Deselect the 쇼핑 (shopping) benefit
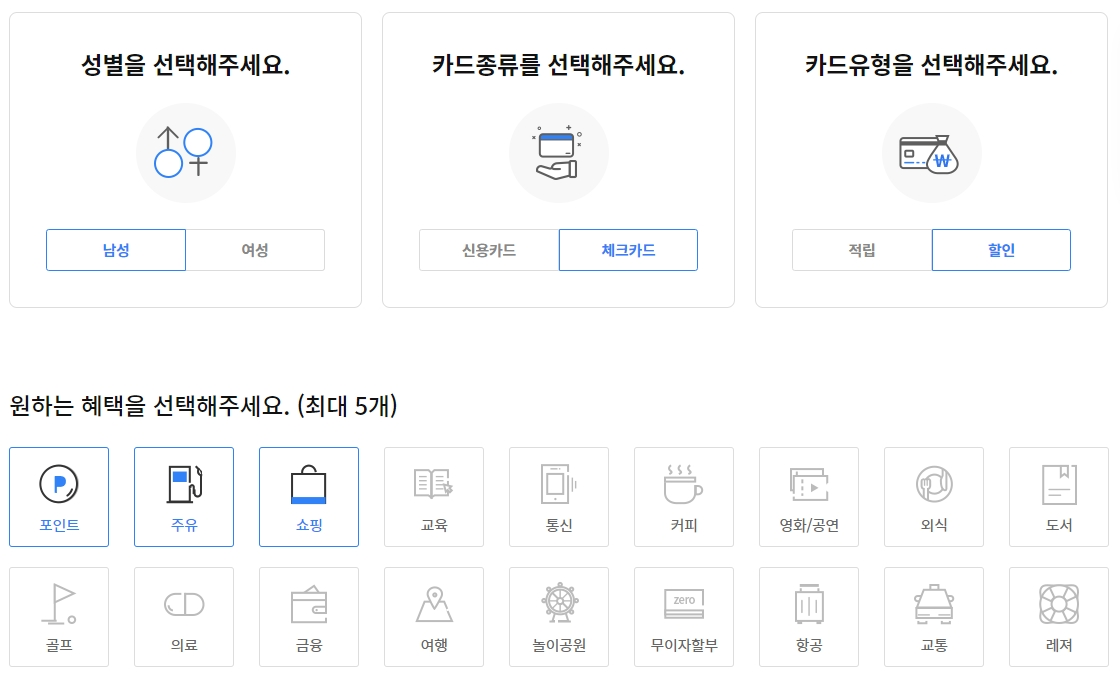This screenshot has width=1120, height=677. click(x=309, y=497)
